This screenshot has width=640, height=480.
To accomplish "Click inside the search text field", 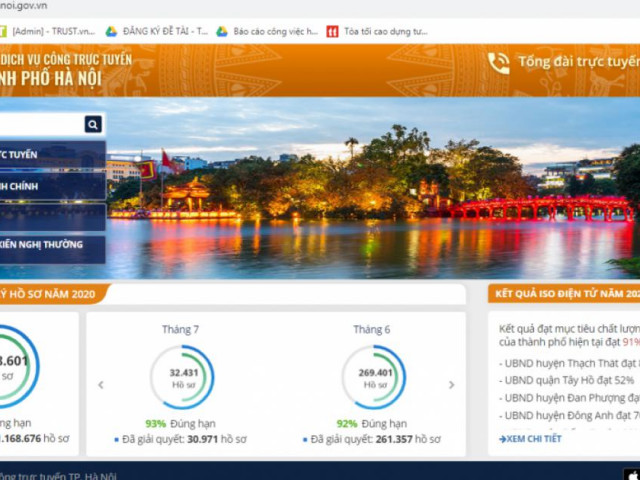I will point(40,124).
